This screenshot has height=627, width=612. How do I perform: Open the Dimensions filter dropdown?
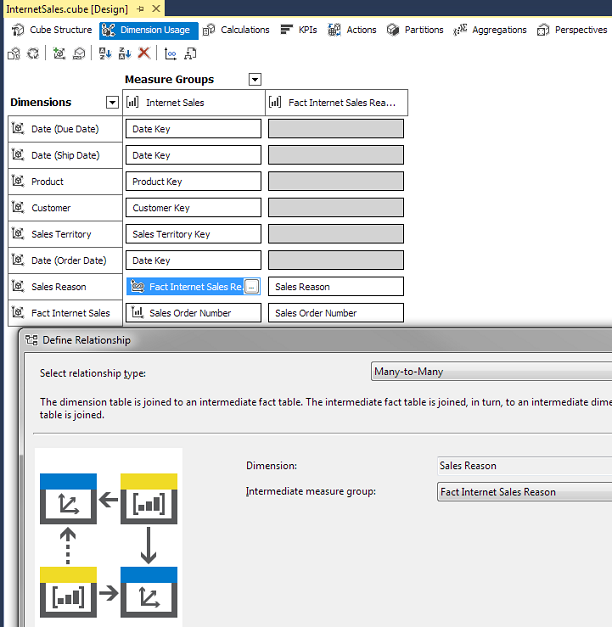point(112,102)
